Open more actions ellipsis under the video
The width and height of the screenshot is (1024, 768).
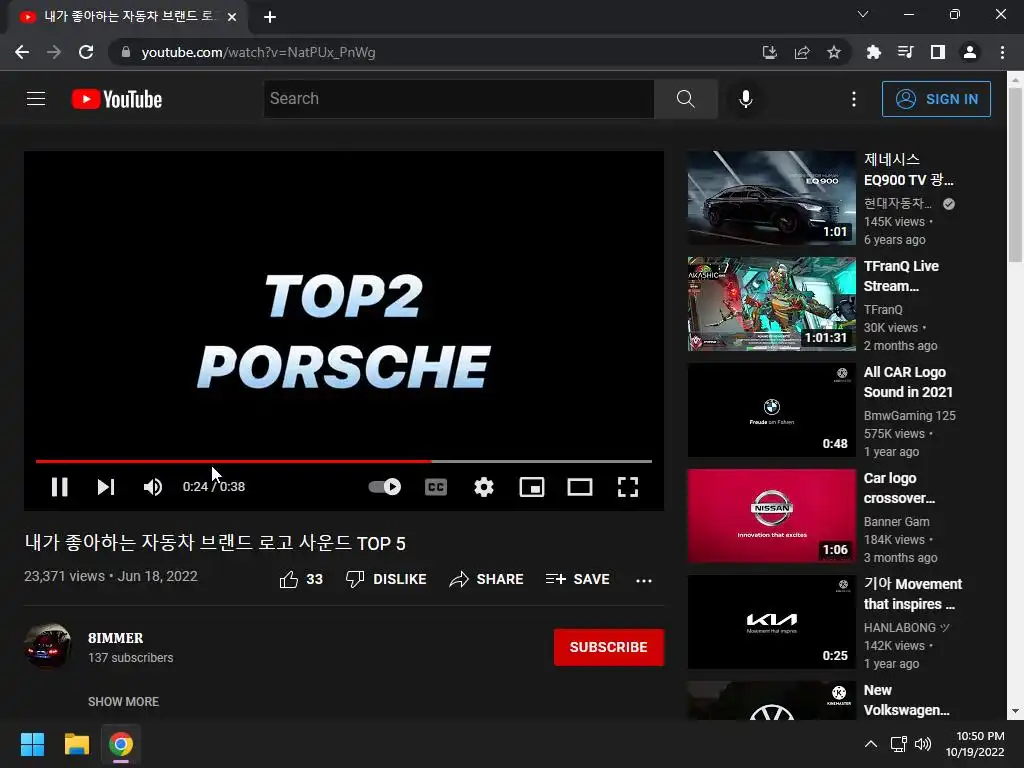(x=644, y=580)
